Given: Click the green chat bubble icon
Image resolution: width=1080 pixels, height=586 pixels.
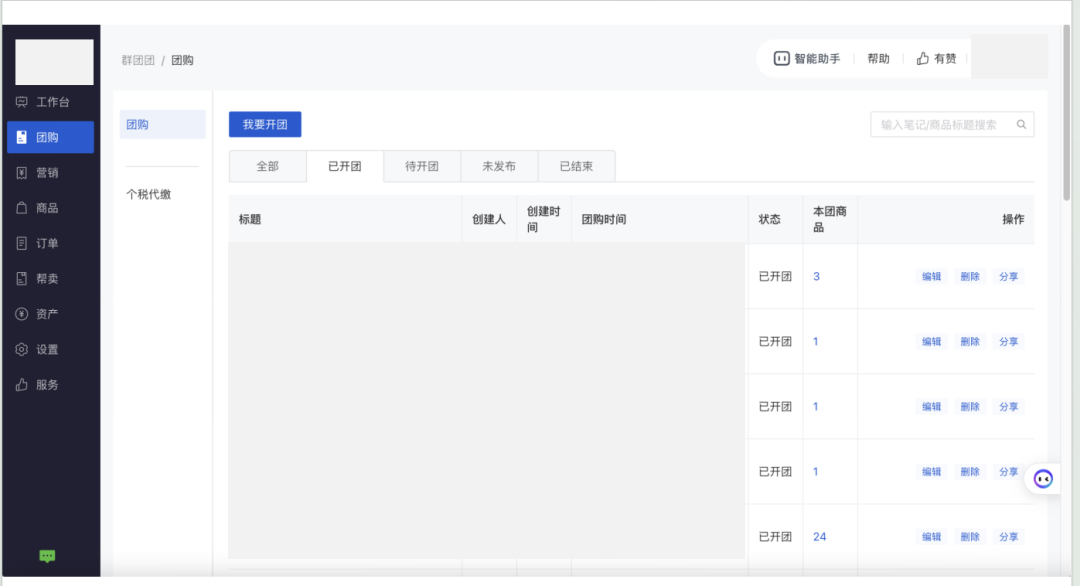Looking at the screenshot, I should [47, 556].
